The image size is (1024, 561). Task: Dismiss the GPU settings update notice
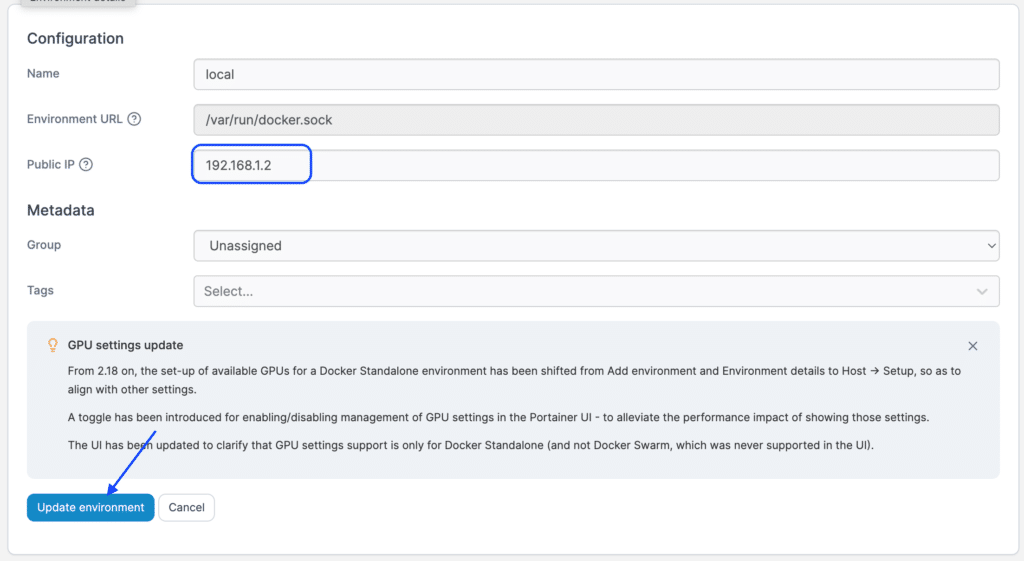[x=972, y=346]
